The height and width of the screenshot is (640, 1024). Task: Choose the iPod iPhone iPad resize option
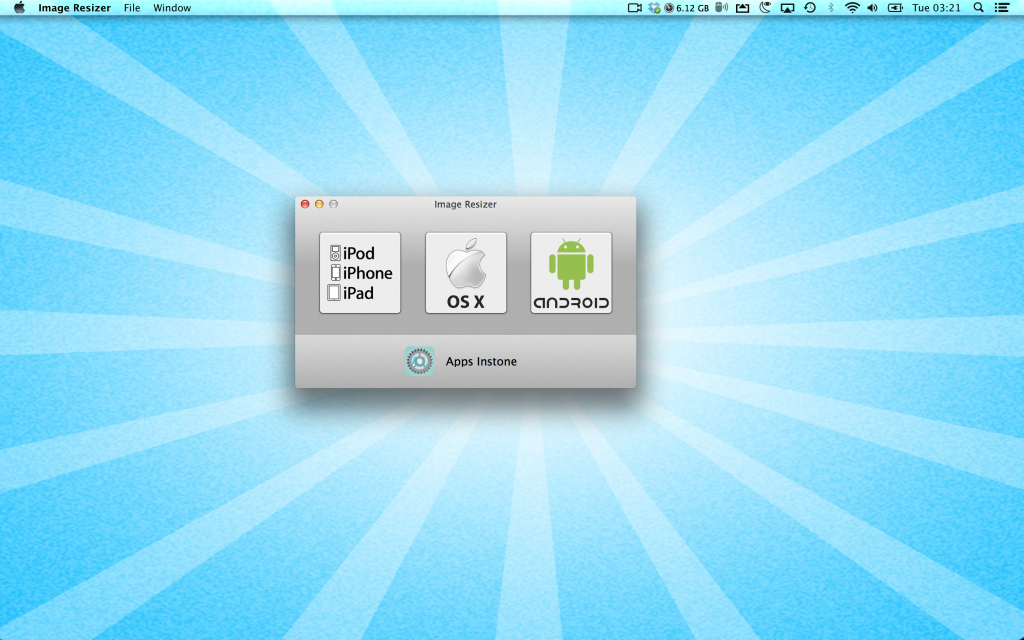360,273
